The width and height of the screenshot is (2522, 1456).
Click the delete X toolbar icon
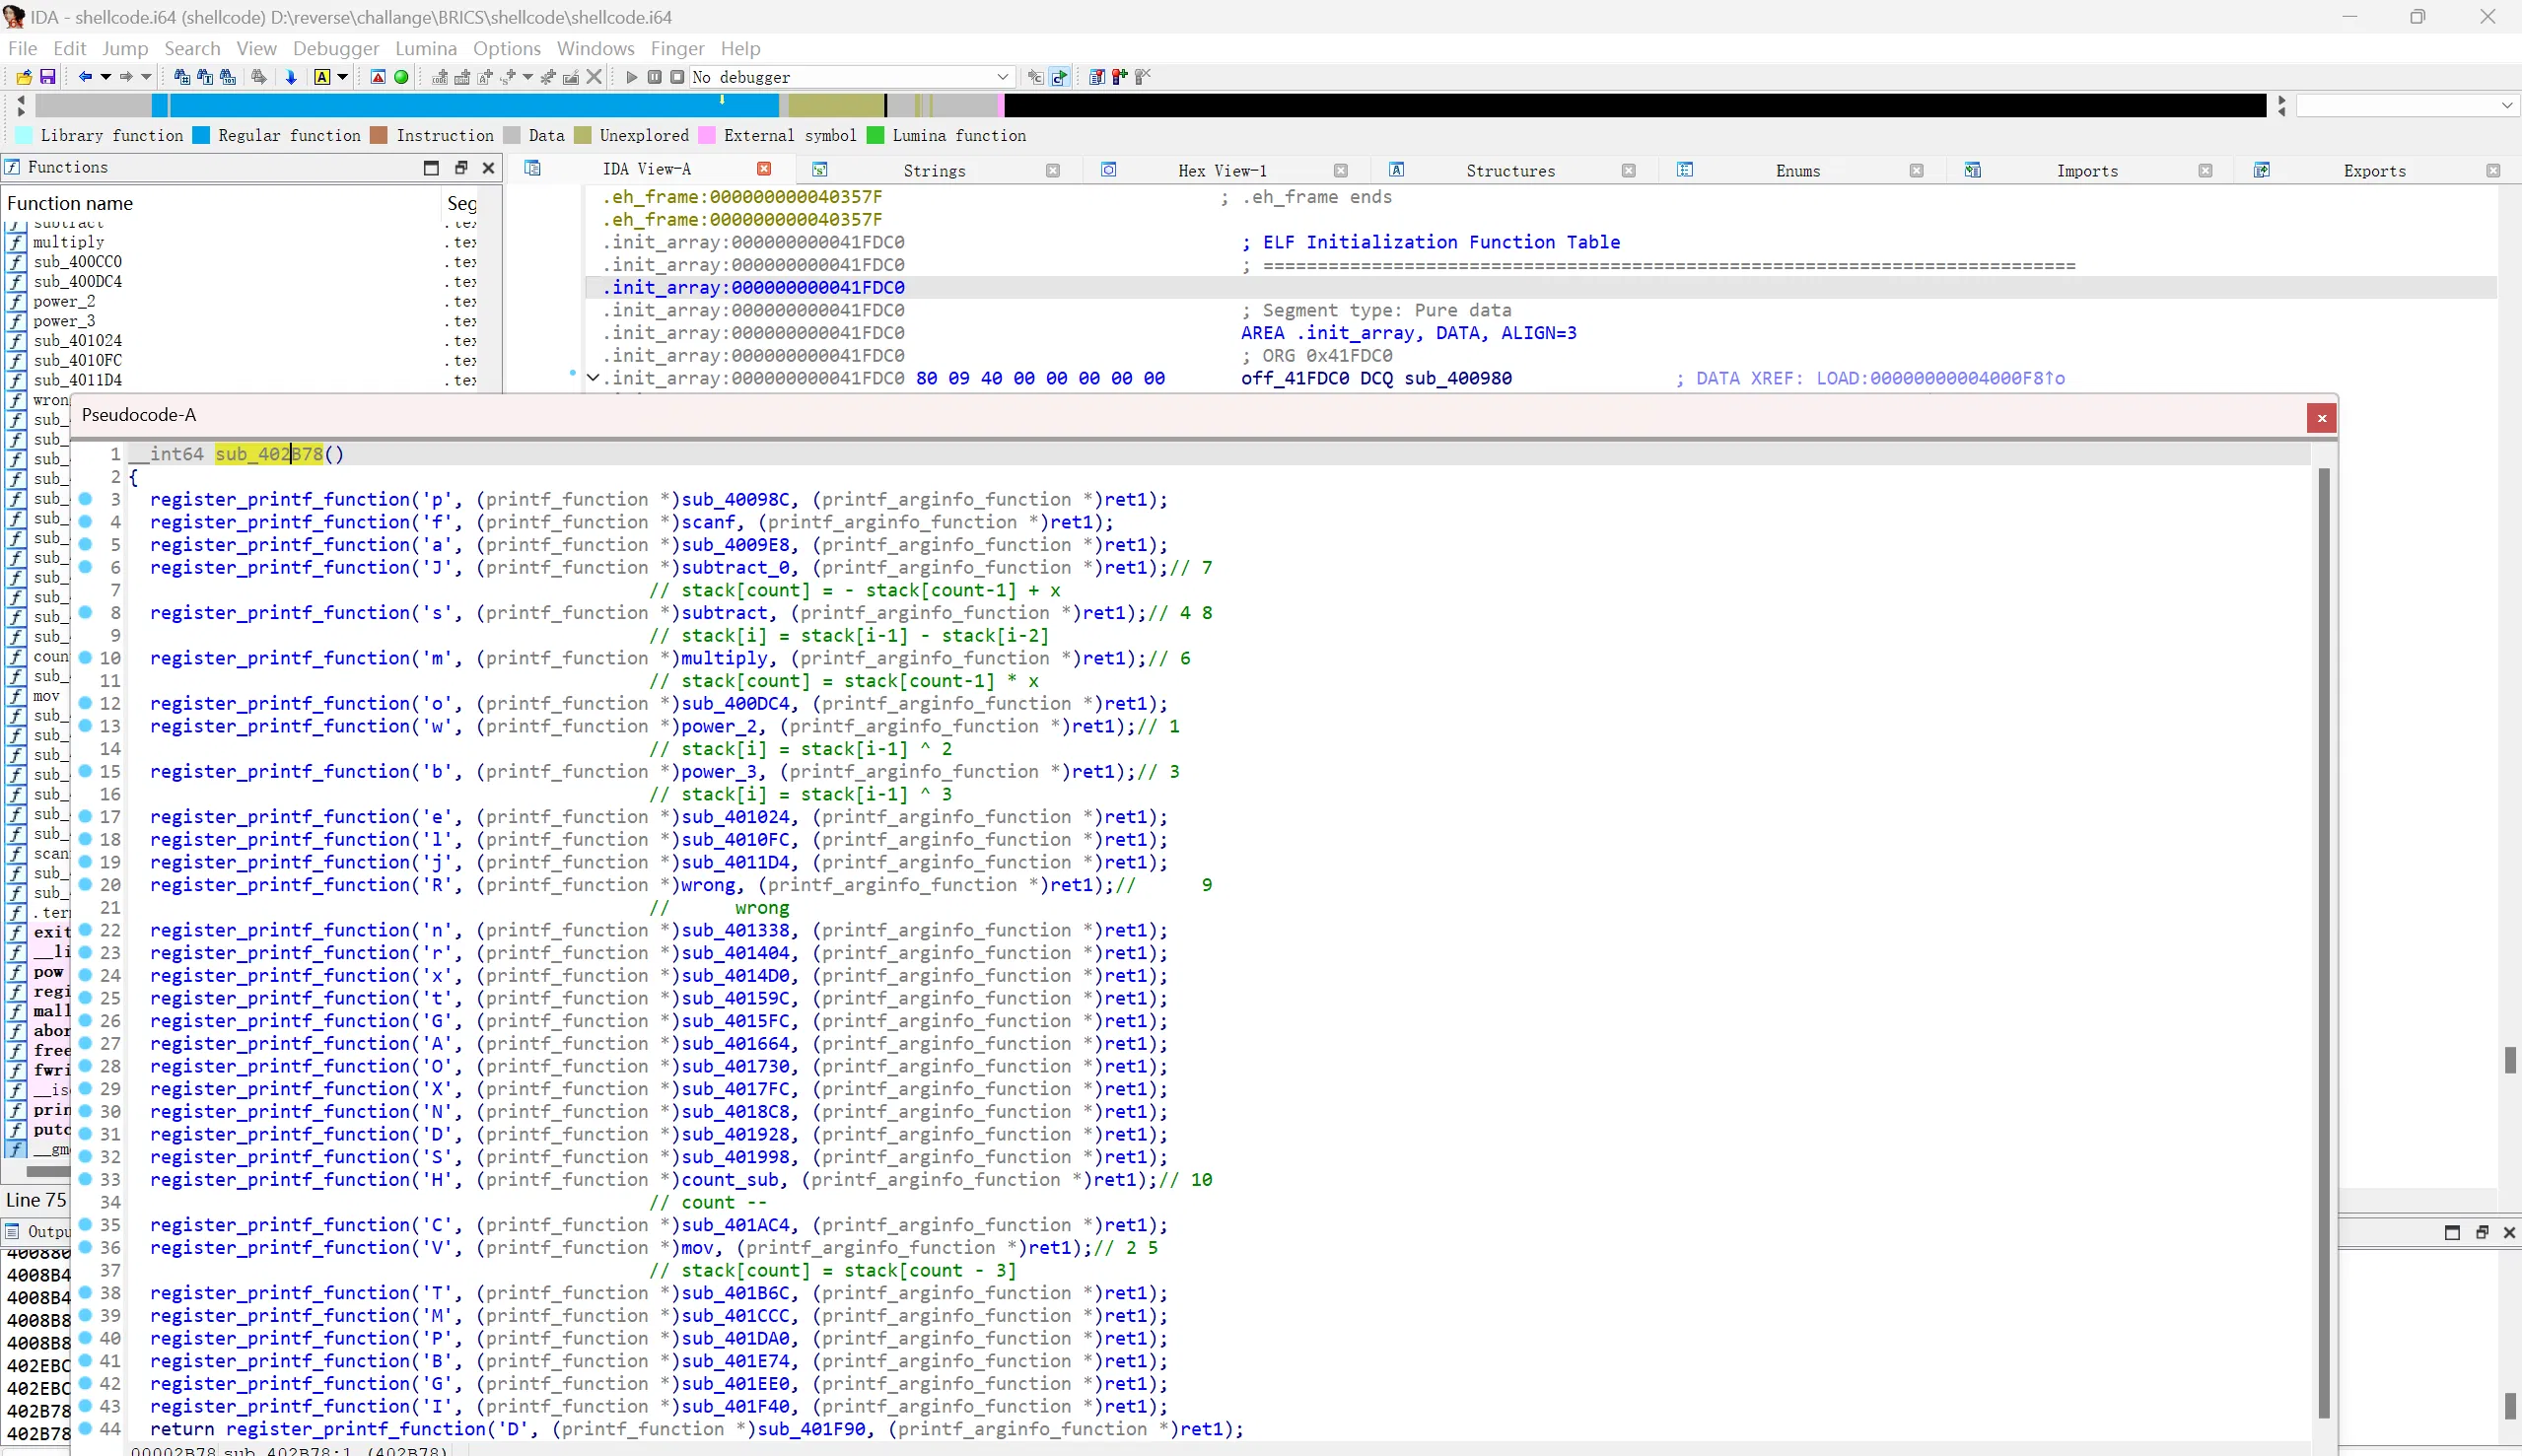coord(594,77)
